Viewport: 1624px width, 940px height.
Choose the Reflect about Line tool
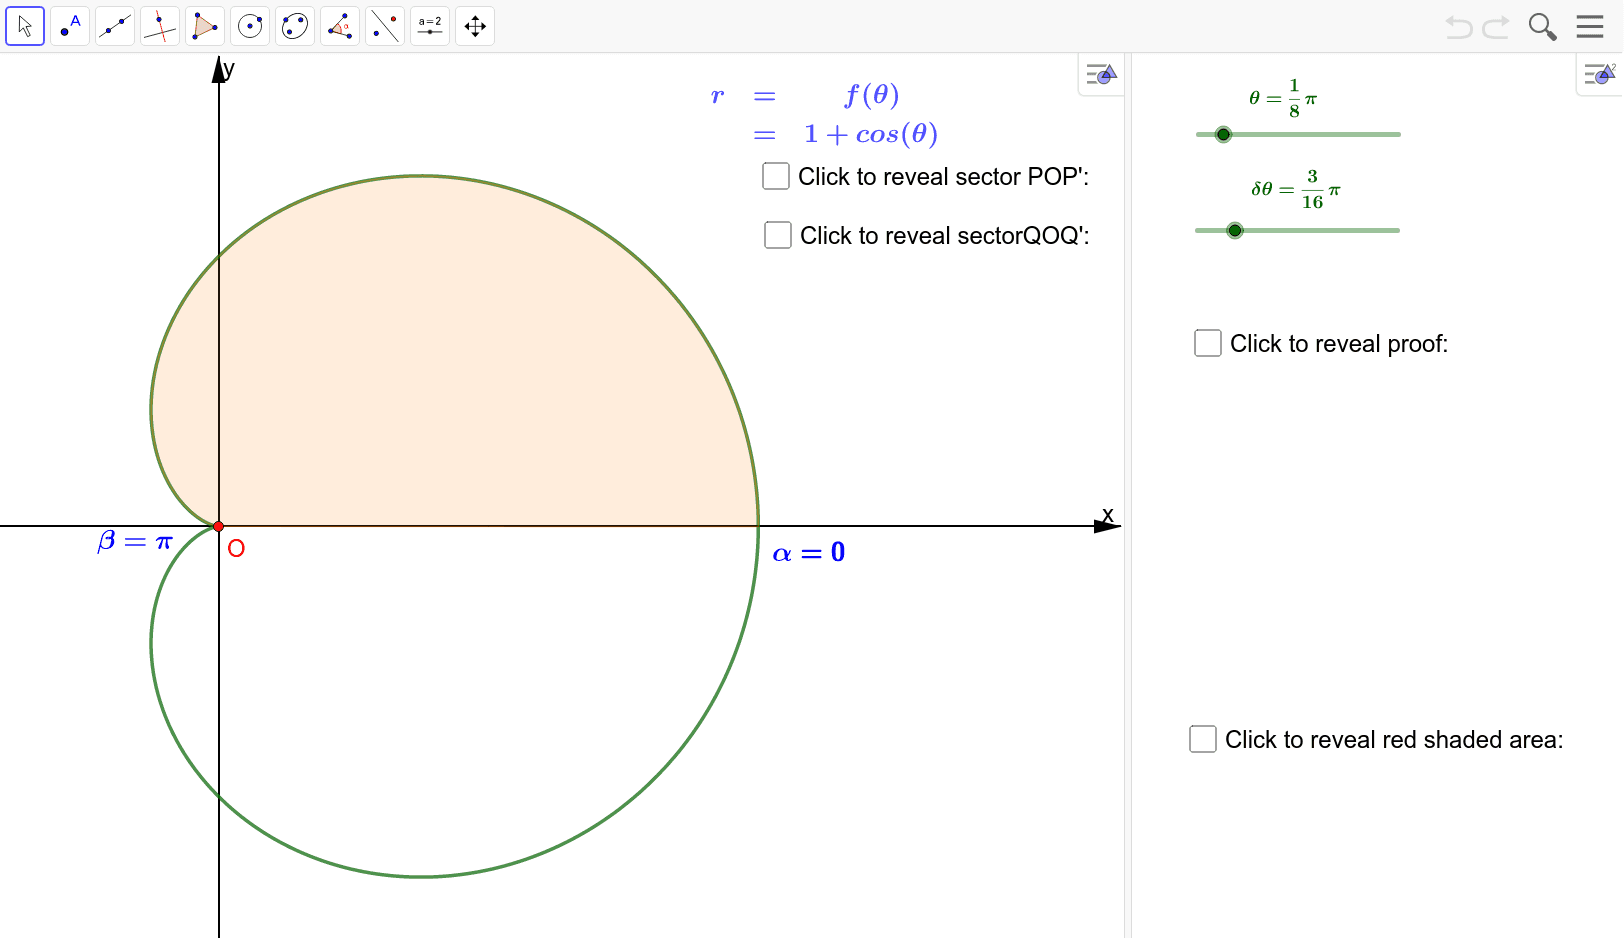pos(385,26)
